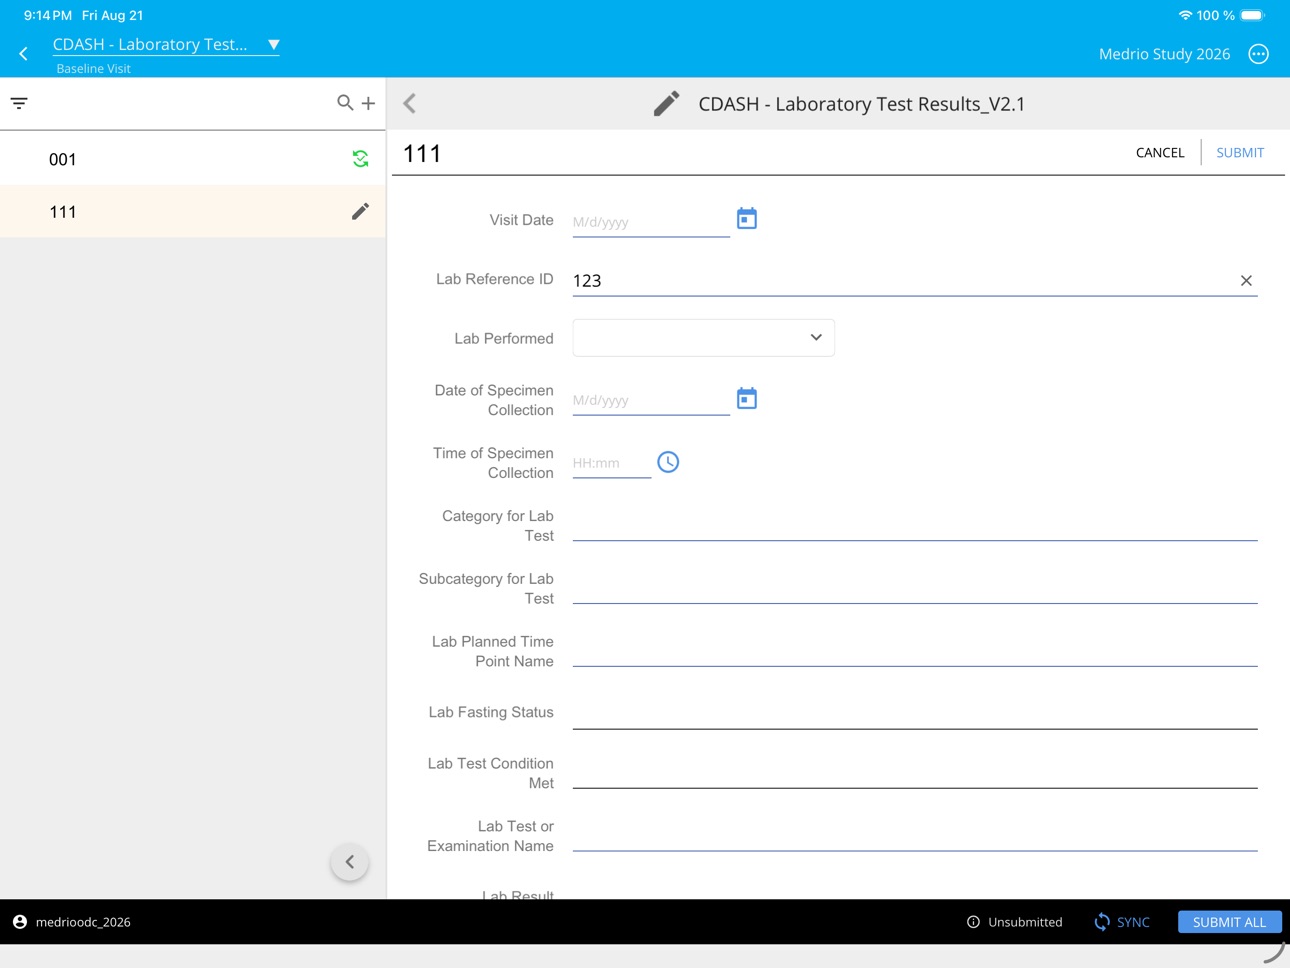1290x968 pixels.
Task: Open the Lab Performed dropdown
Action: pyautogui.click(x=704, y=338)
